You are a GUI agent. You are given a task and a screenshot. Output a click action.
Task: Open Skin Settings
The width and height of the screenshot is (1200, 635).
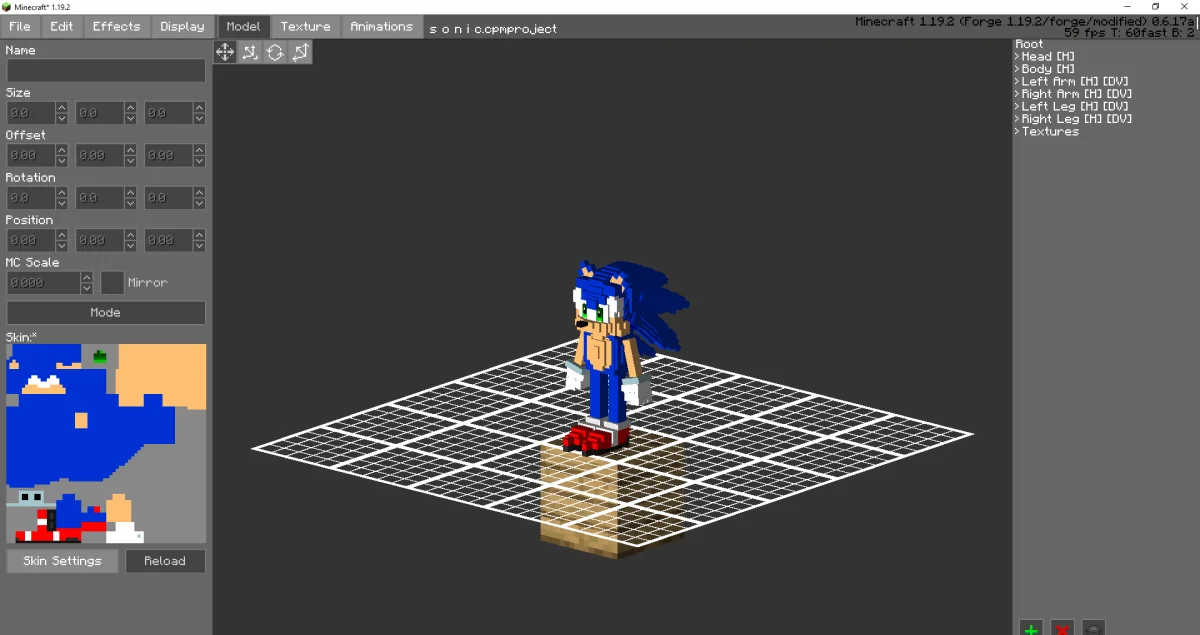click(x=62, y=561)
